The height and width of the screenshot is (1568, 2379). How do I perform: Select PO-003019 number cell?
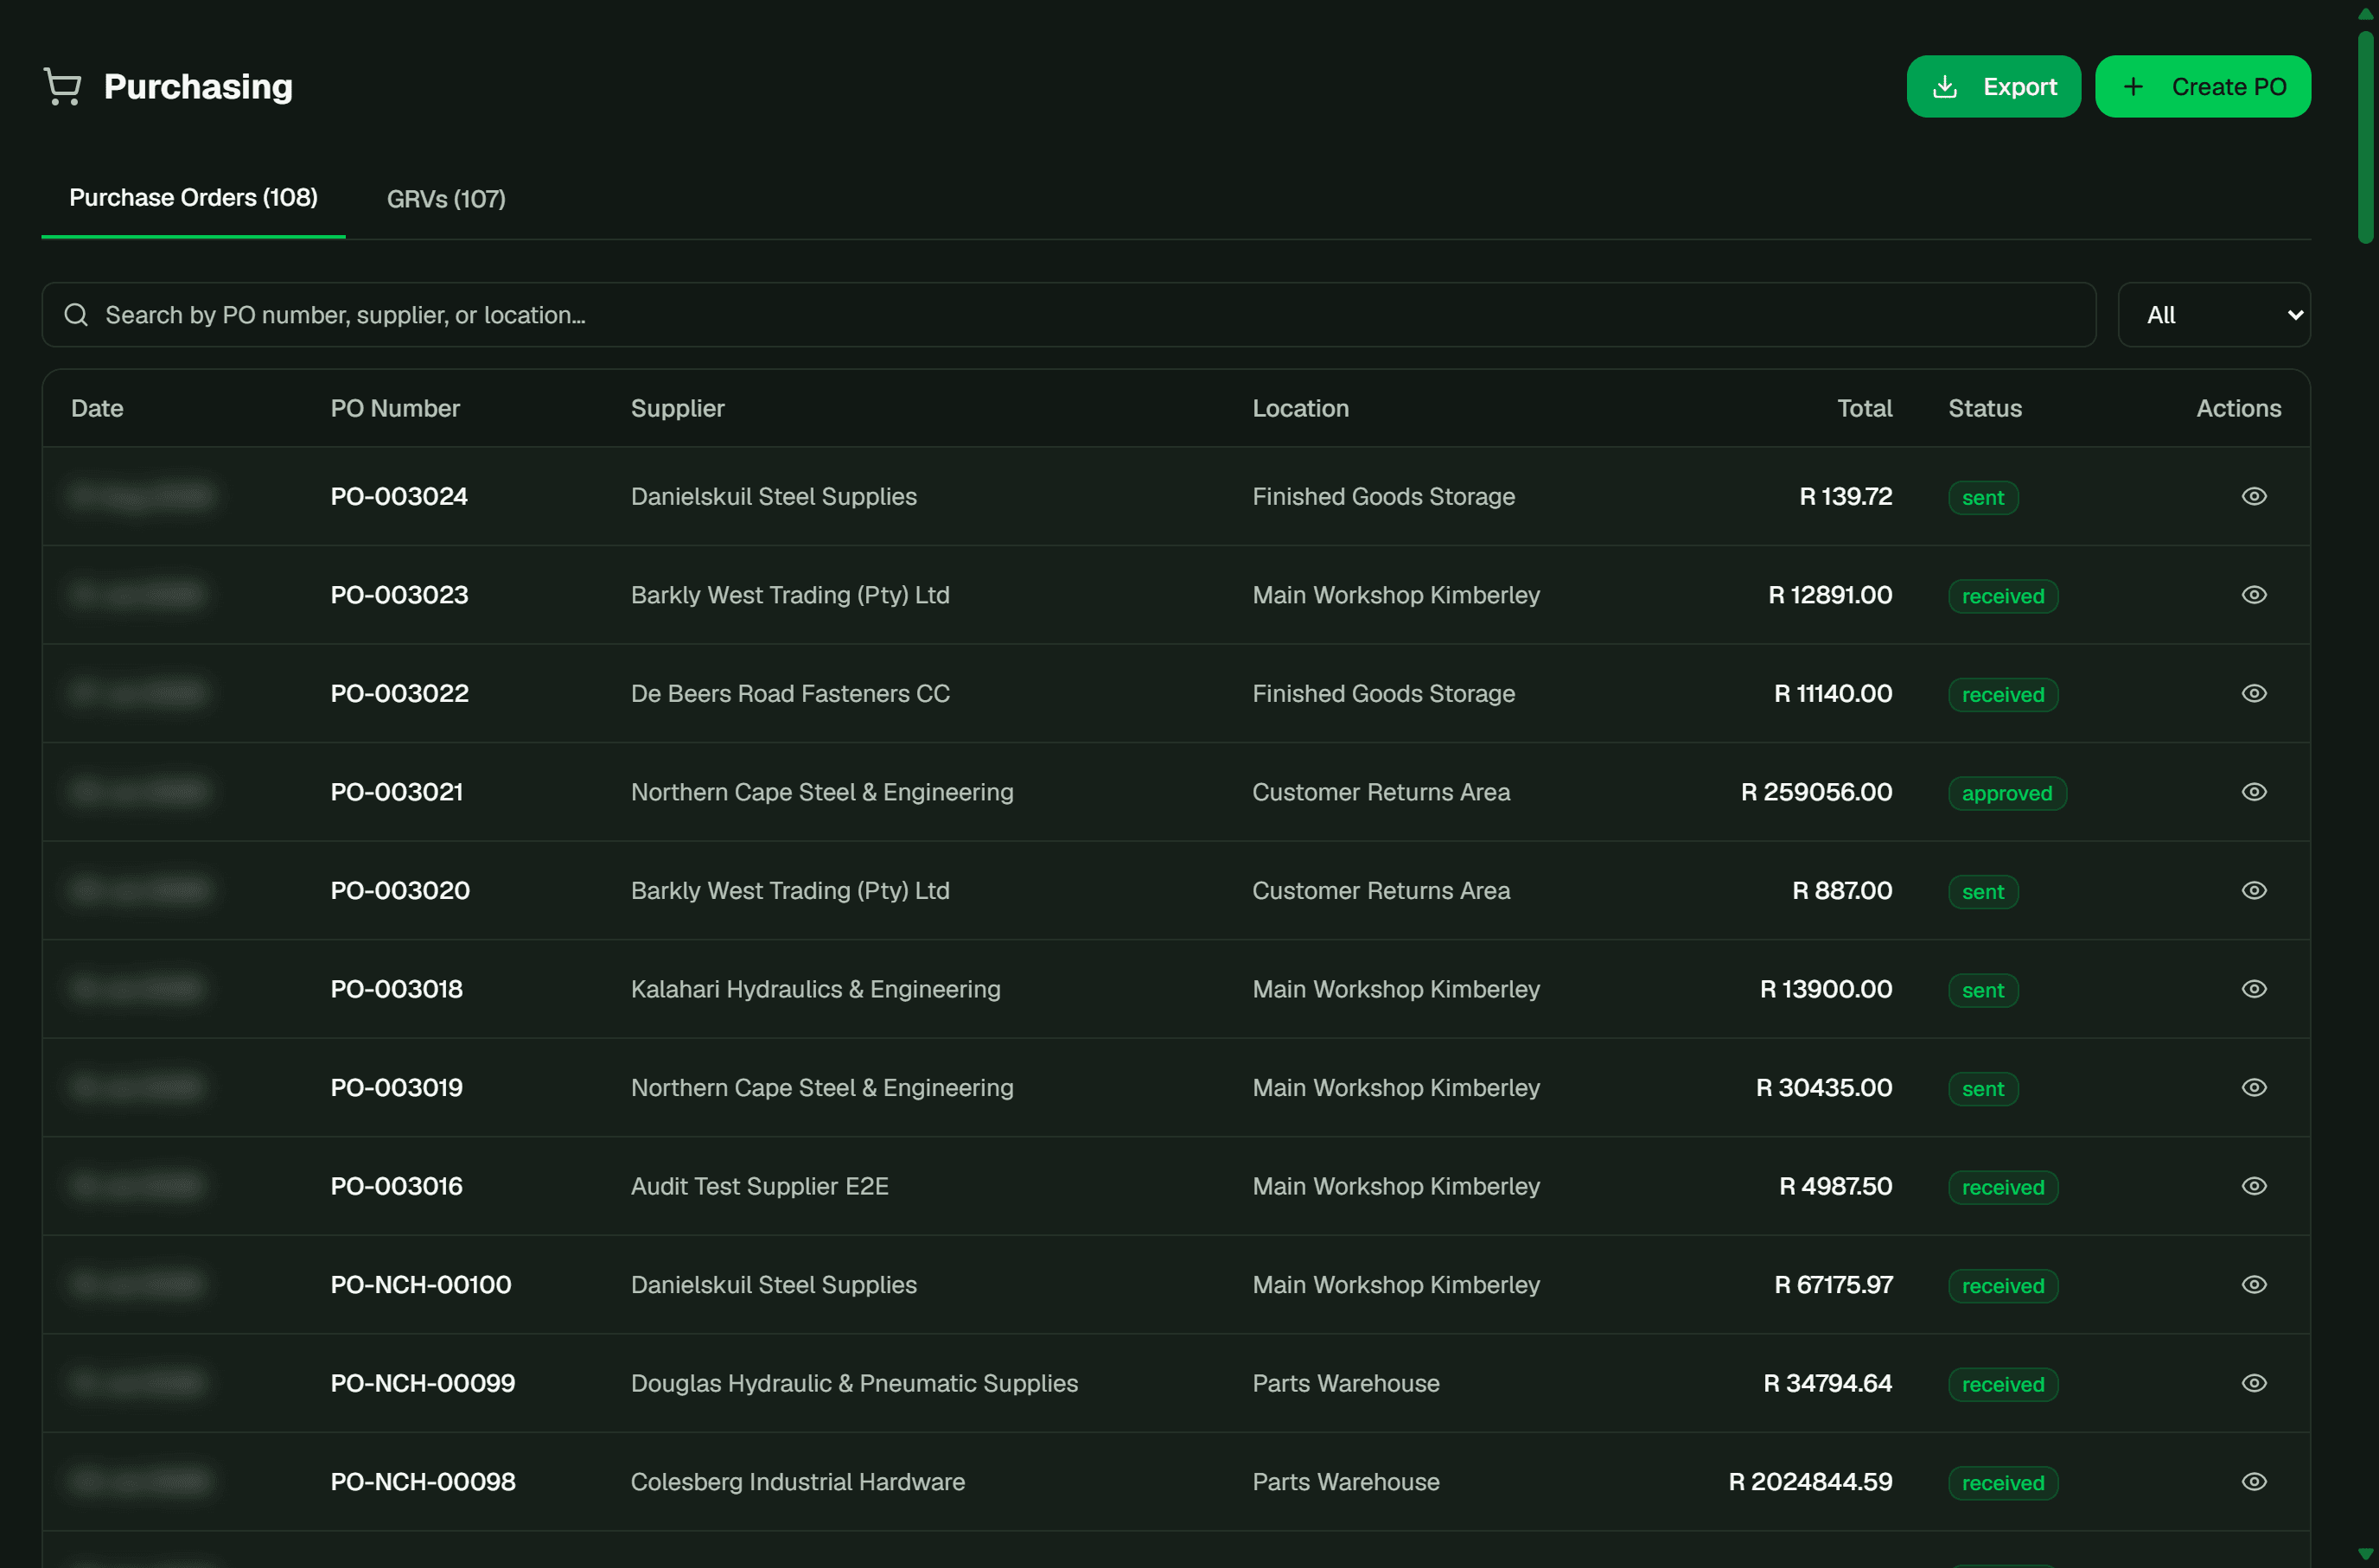pyautogui.click(x=397, y=1087)
